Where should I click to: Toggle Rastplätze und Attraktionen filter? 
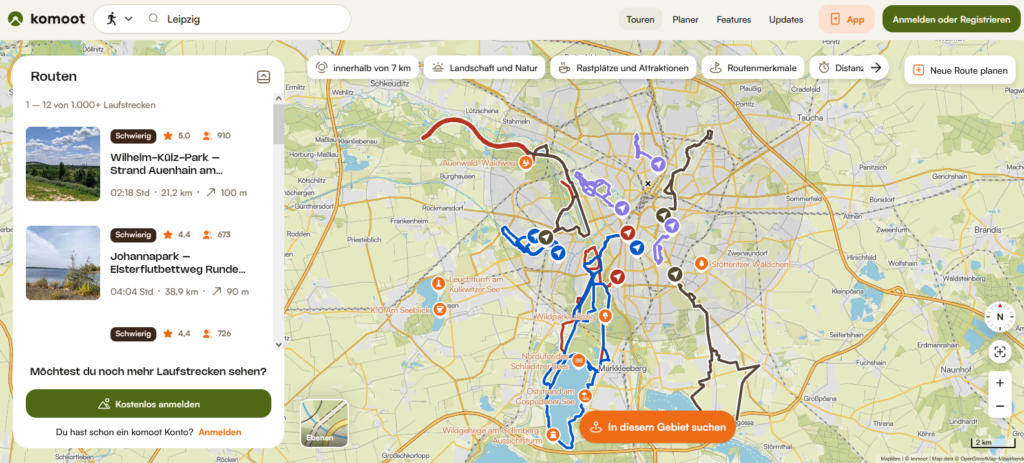click(x=623, y=68)
